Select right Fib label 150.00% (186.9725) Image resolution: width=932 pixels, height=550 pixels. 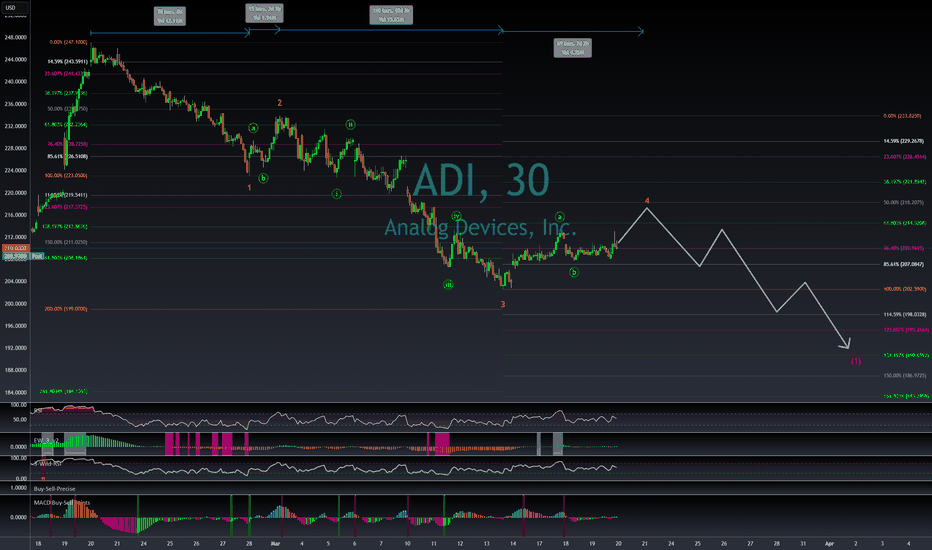tap(905, 375)
